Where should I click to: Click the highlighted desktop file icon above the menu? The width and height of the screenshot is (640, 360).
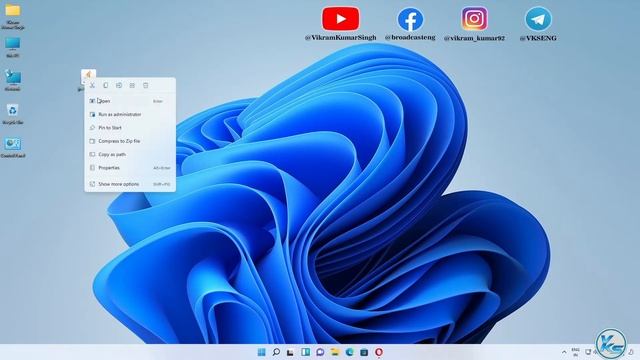coord(88,75)
